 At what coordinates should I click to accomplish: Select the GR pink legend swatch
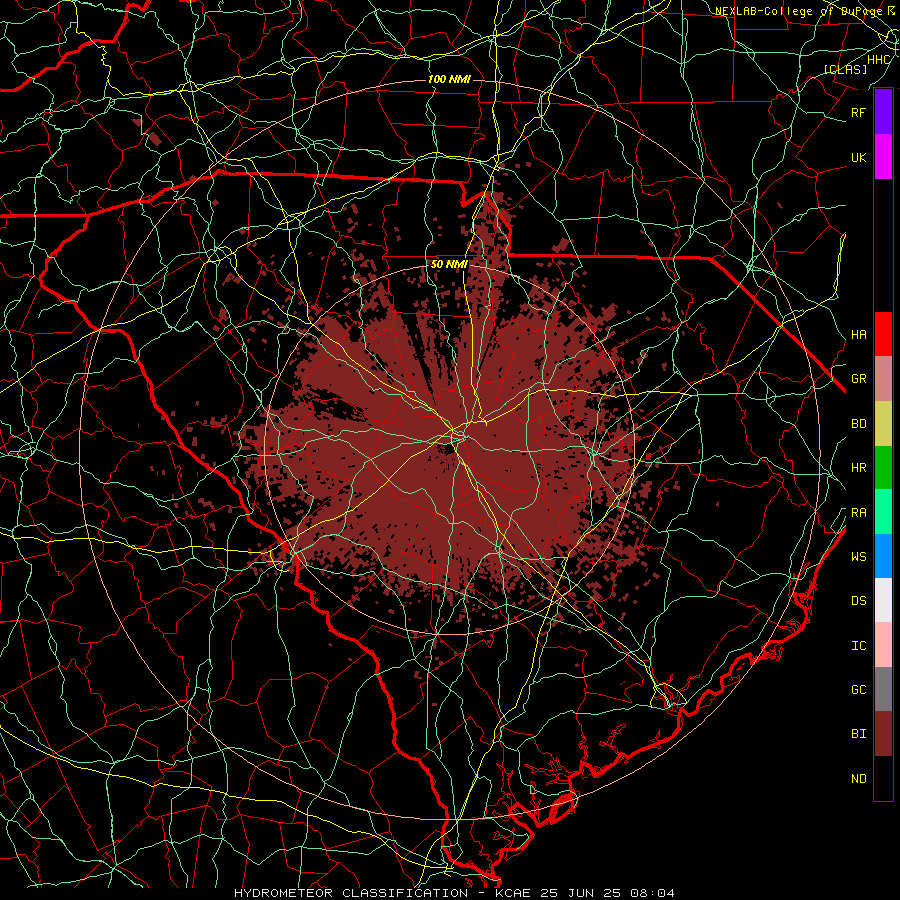[x=883, y=379]
